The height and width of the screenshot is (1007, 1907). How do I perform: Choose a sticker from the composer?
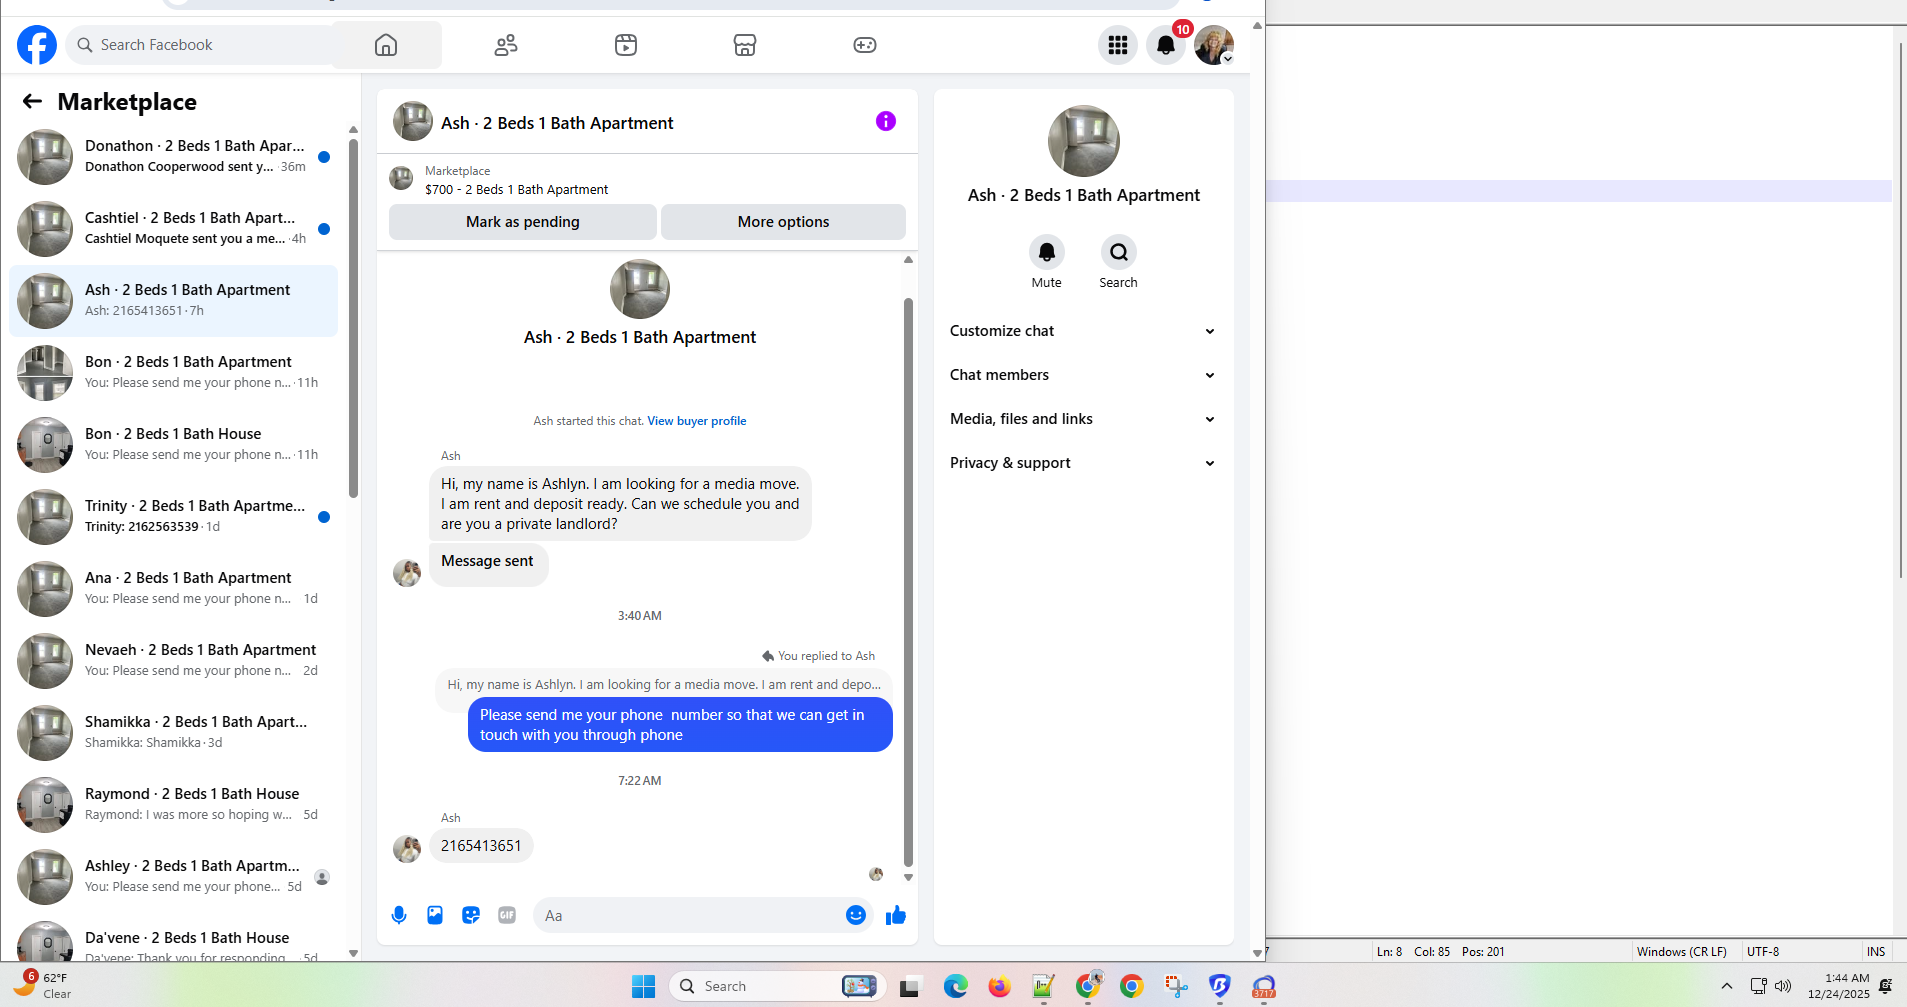click(471, 915)
